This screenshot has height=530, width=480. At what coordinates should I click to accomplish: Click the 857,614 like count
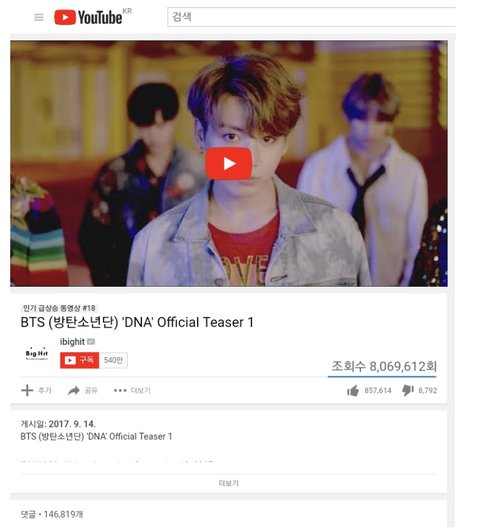click(x=378, y=391)
